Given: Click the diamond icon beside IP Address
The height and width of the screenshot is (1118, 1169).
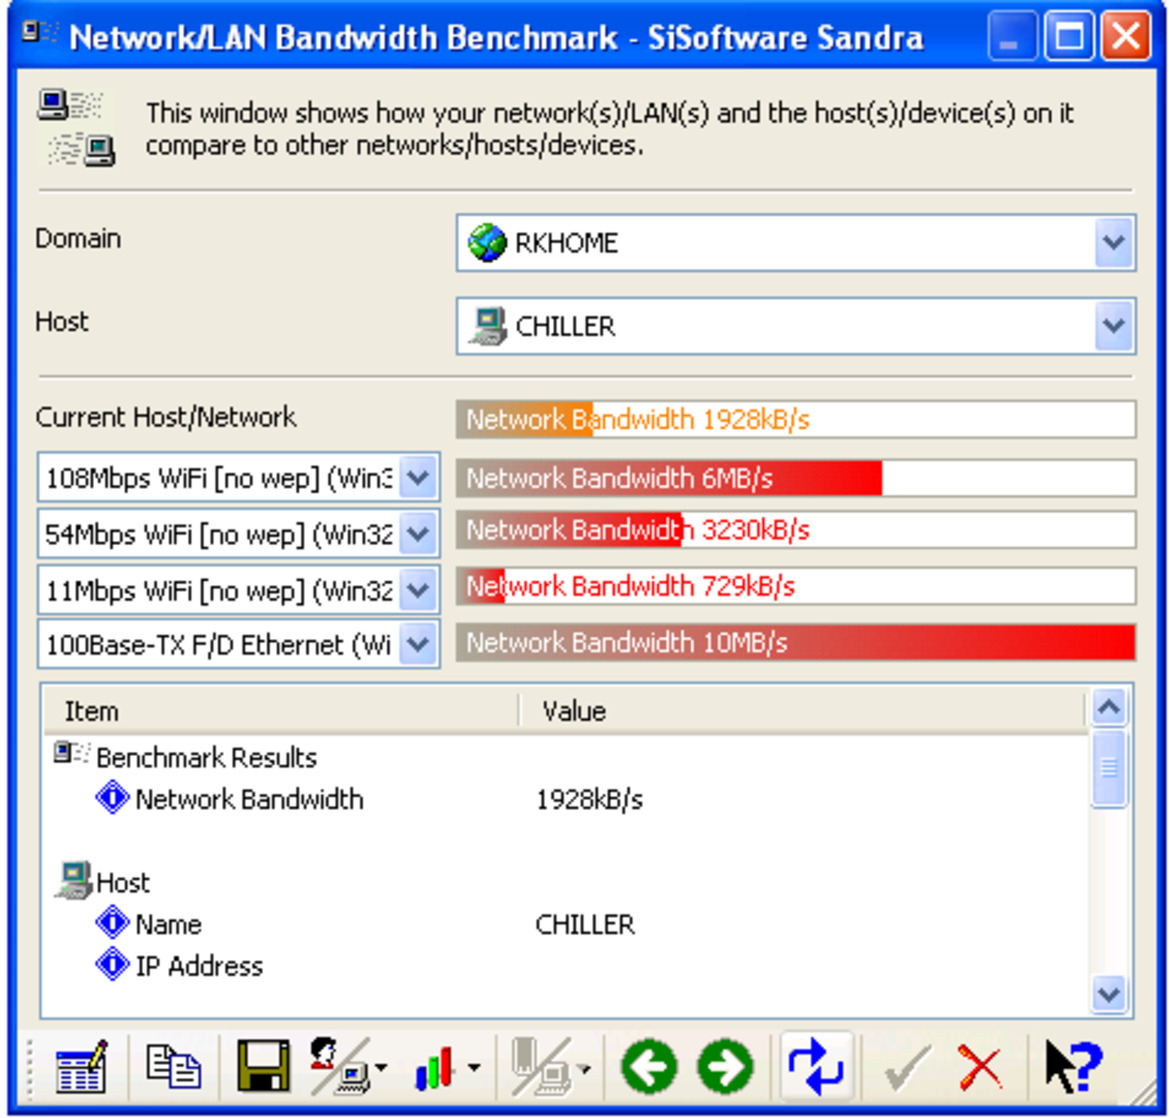Looking at the screenshot, I should (x=113, y=964).
